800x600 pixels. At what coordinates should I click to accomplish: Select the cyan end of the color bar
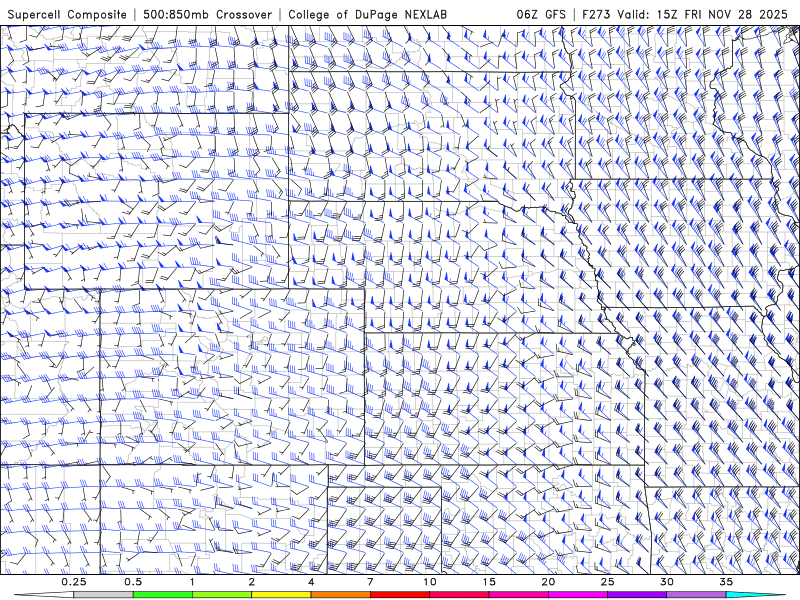(x=755, y=595)
